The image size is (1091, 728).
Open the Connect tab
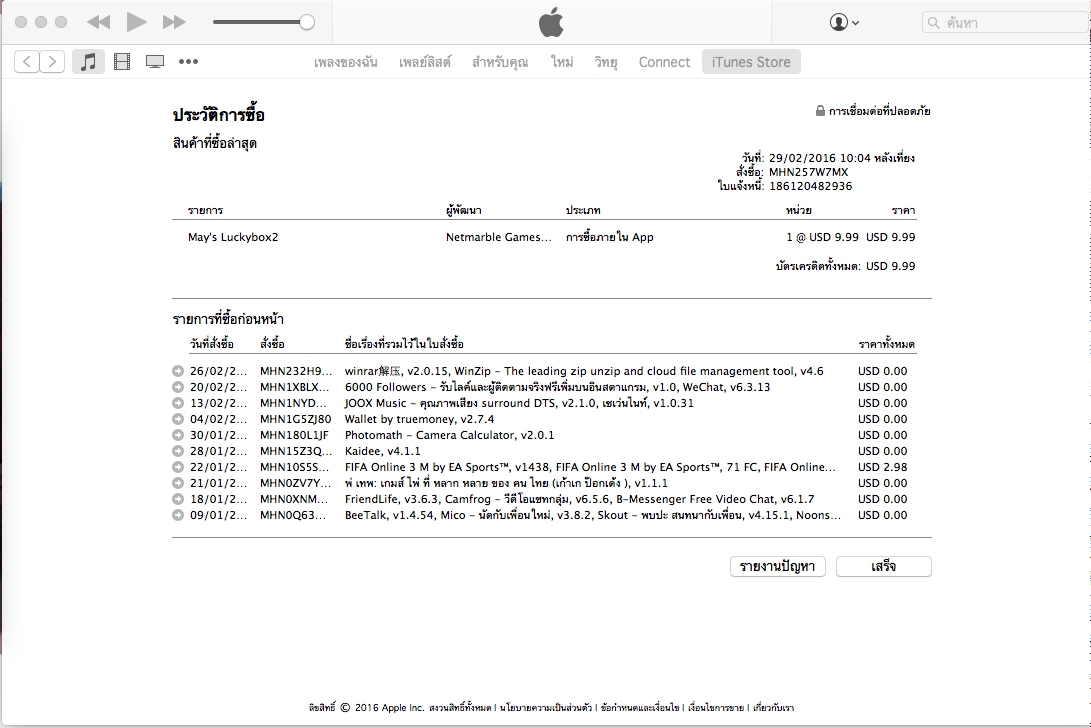coord(664,62)
